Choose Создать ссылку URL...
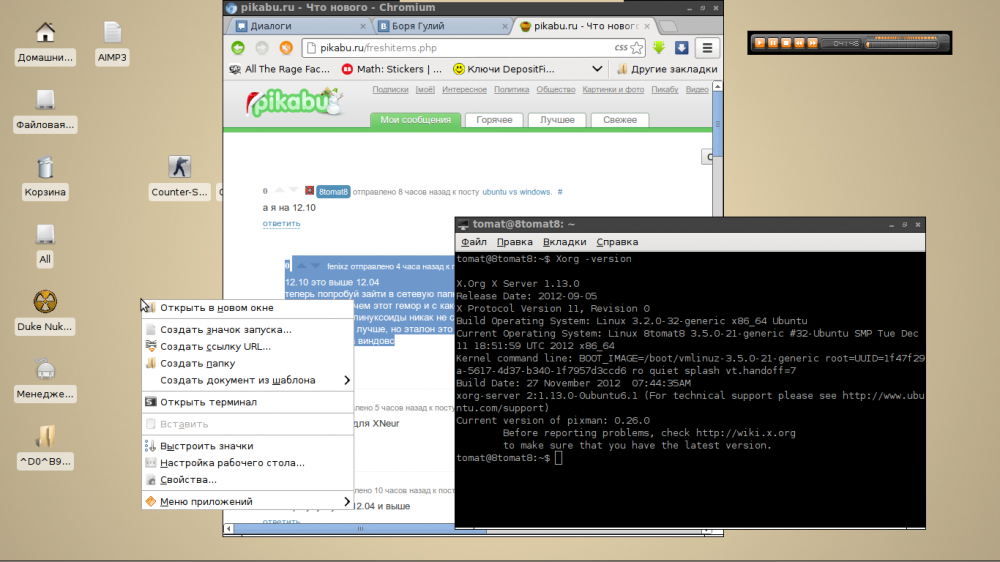 [247, 346]
